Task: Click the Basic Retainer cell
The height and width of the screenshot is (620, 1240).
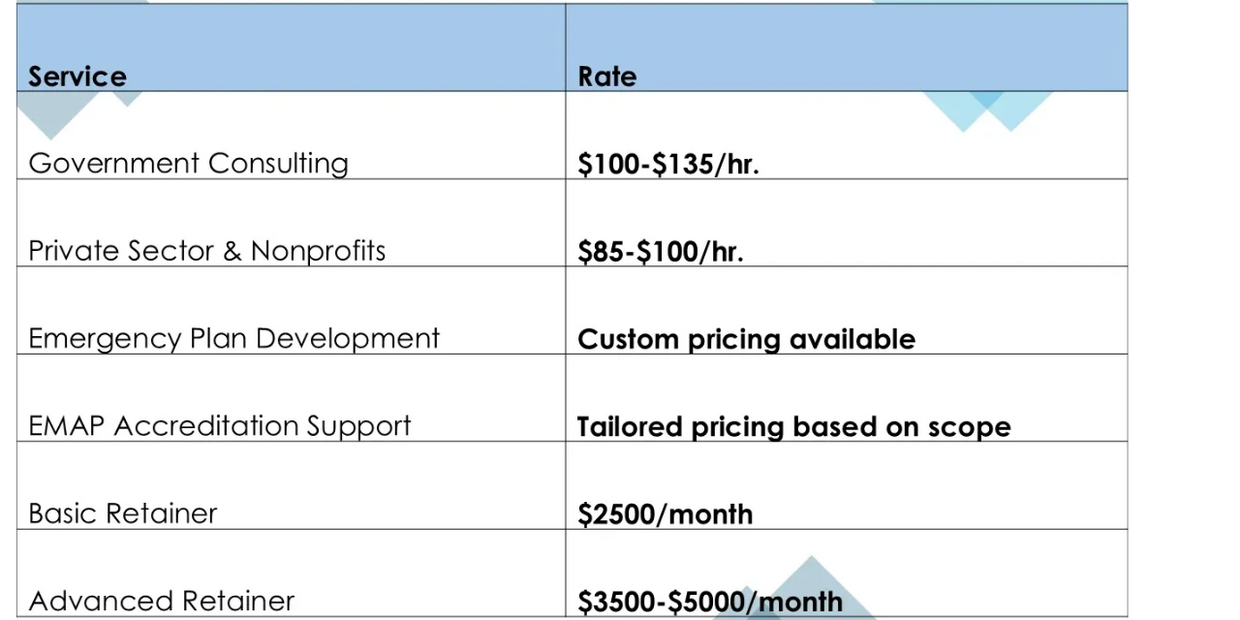Action: tap(123, 514)
